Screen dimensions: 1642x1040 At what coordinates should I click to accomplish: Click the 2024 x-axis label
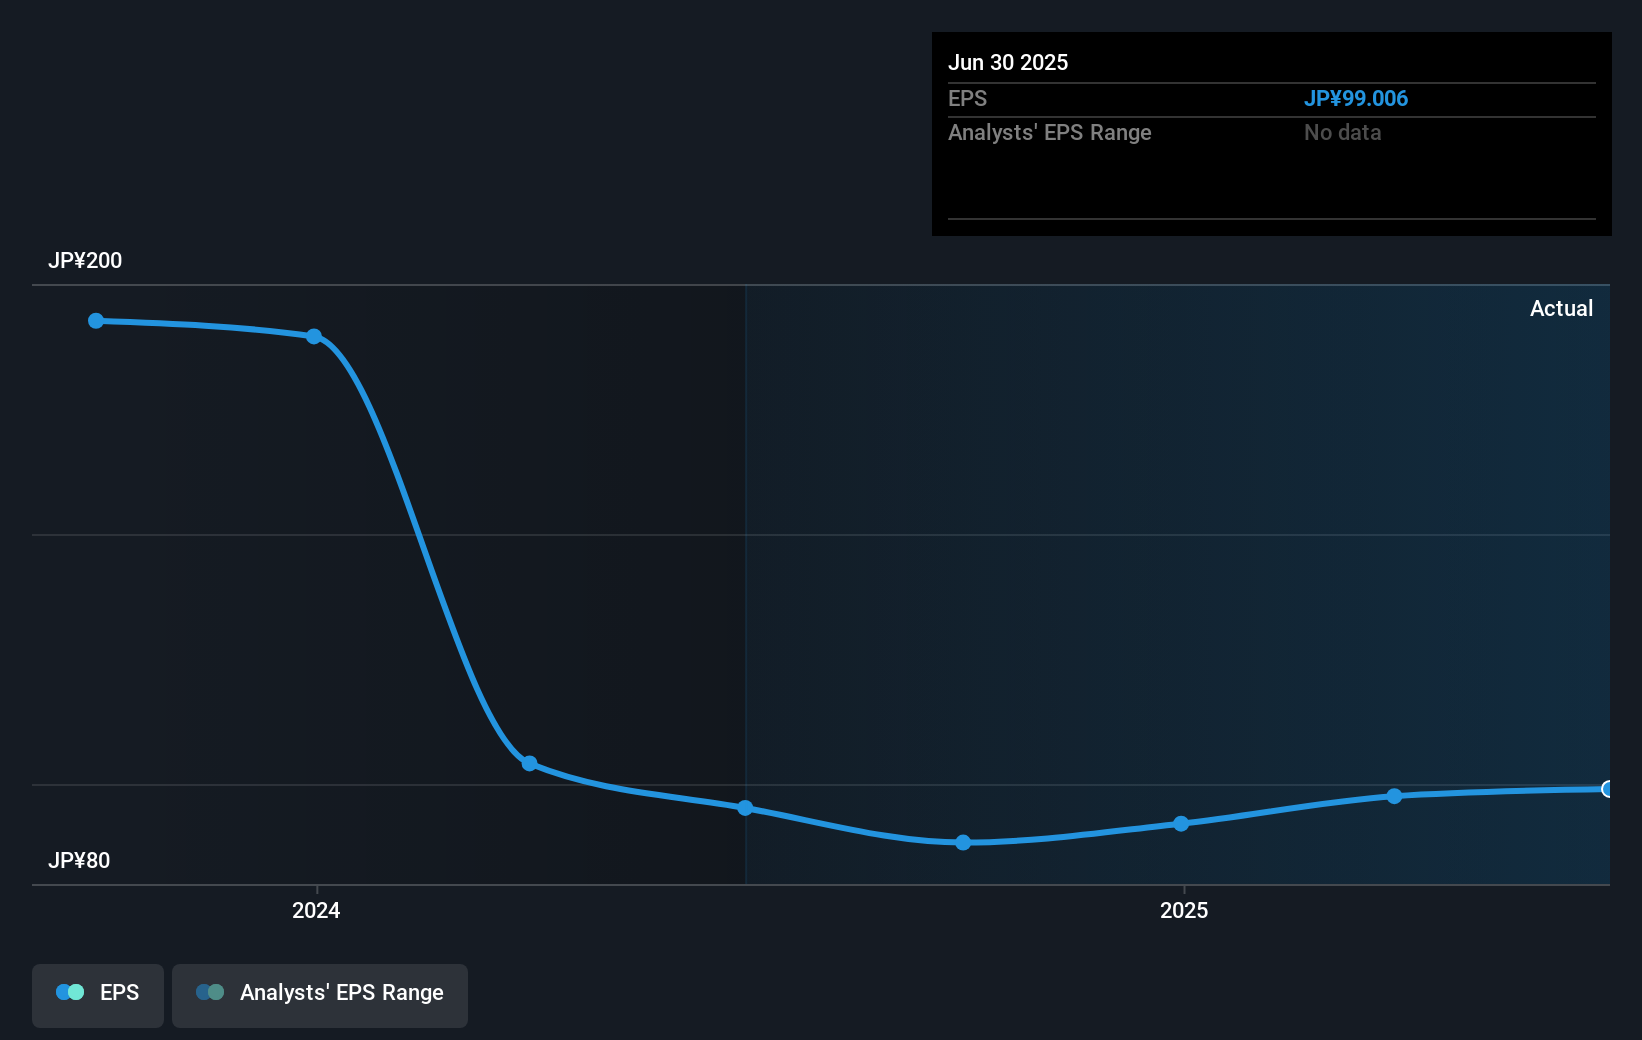(x=316, y=910)
